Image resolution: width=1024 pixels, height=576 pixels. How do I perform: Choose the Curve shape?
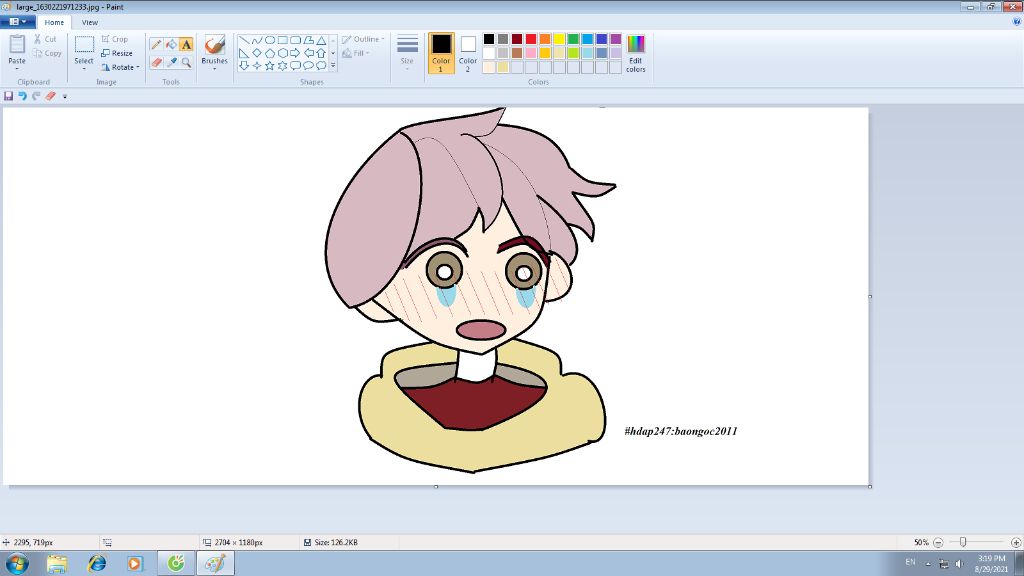click(x=257, y=40)
